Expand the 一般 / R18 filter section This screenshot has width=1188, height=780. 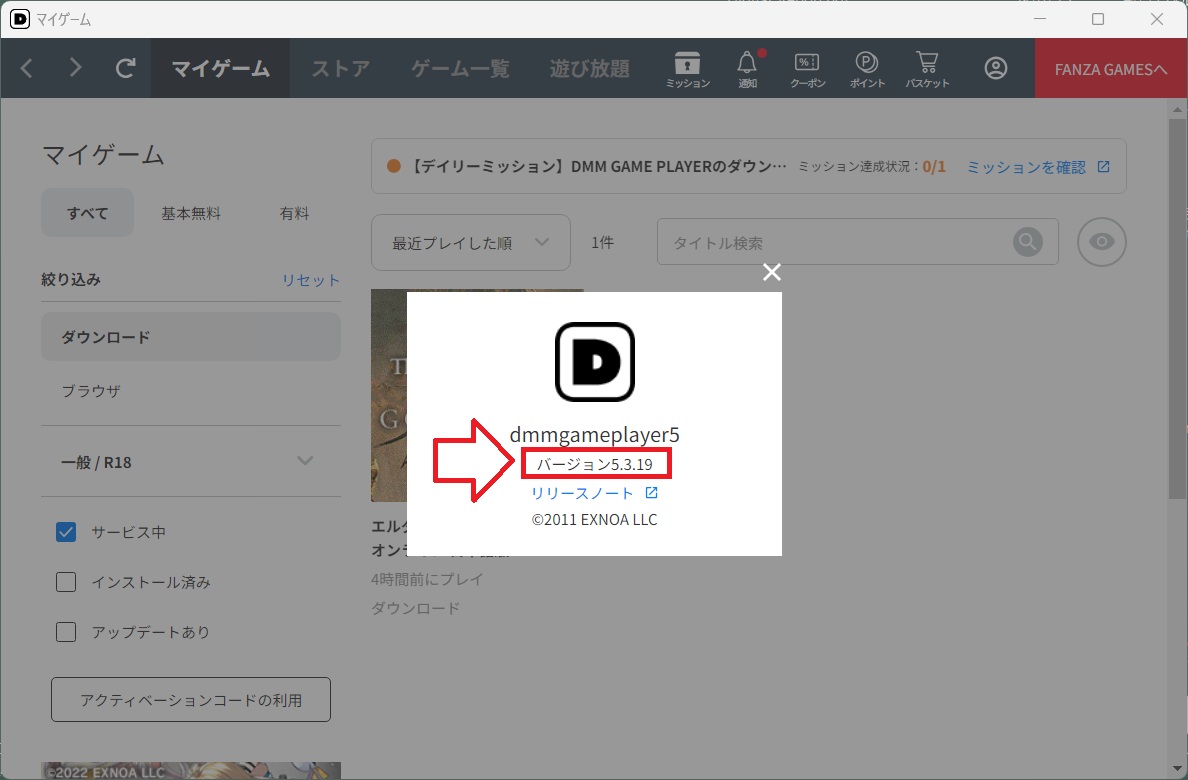pyautogui.click(x=191, y=462)
